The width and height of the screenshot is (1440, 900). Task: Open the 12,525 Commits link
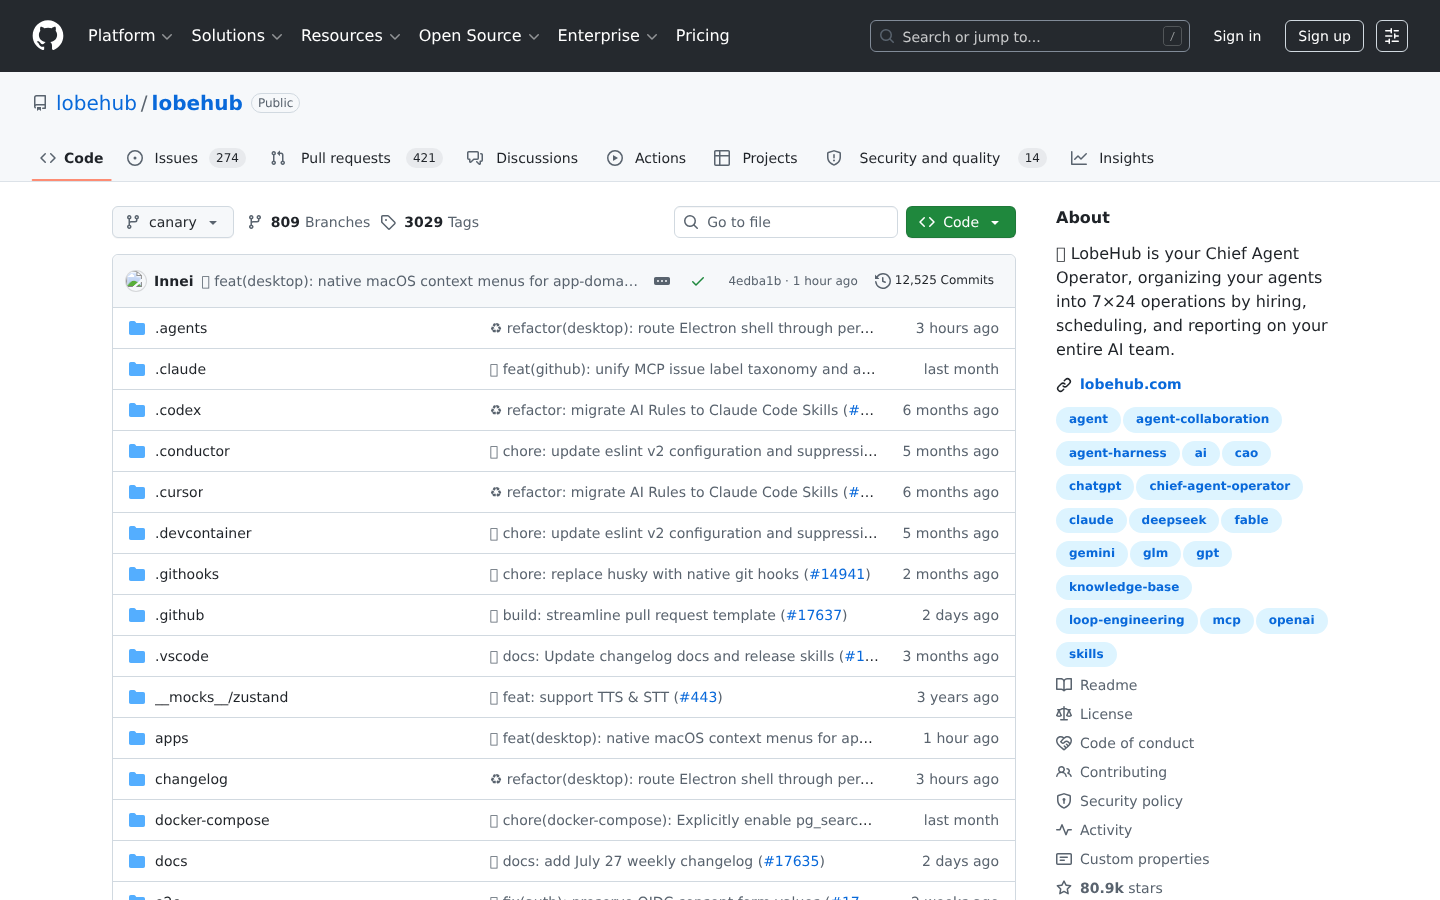pyautogui.click(x=934, y=281)
